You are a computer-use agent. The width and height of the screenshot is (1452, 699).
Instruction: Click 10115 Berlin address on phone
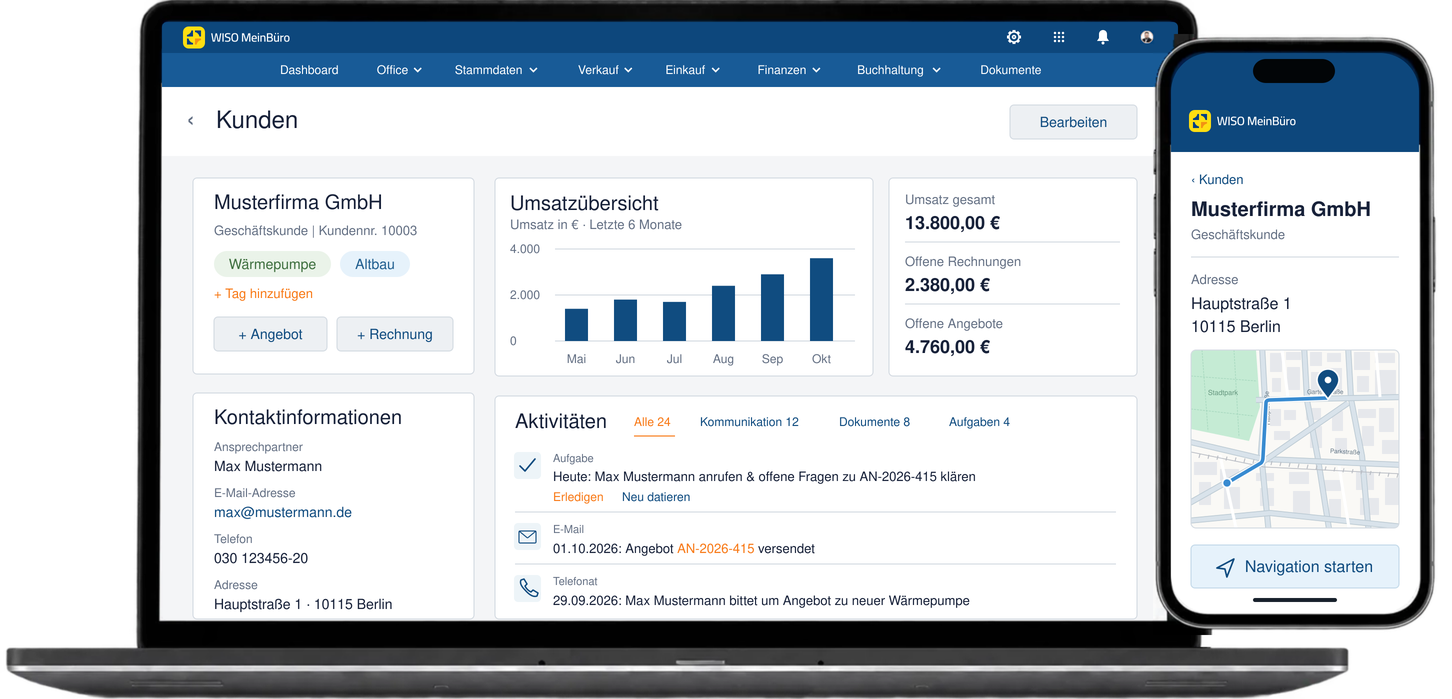pos(1235,327)
